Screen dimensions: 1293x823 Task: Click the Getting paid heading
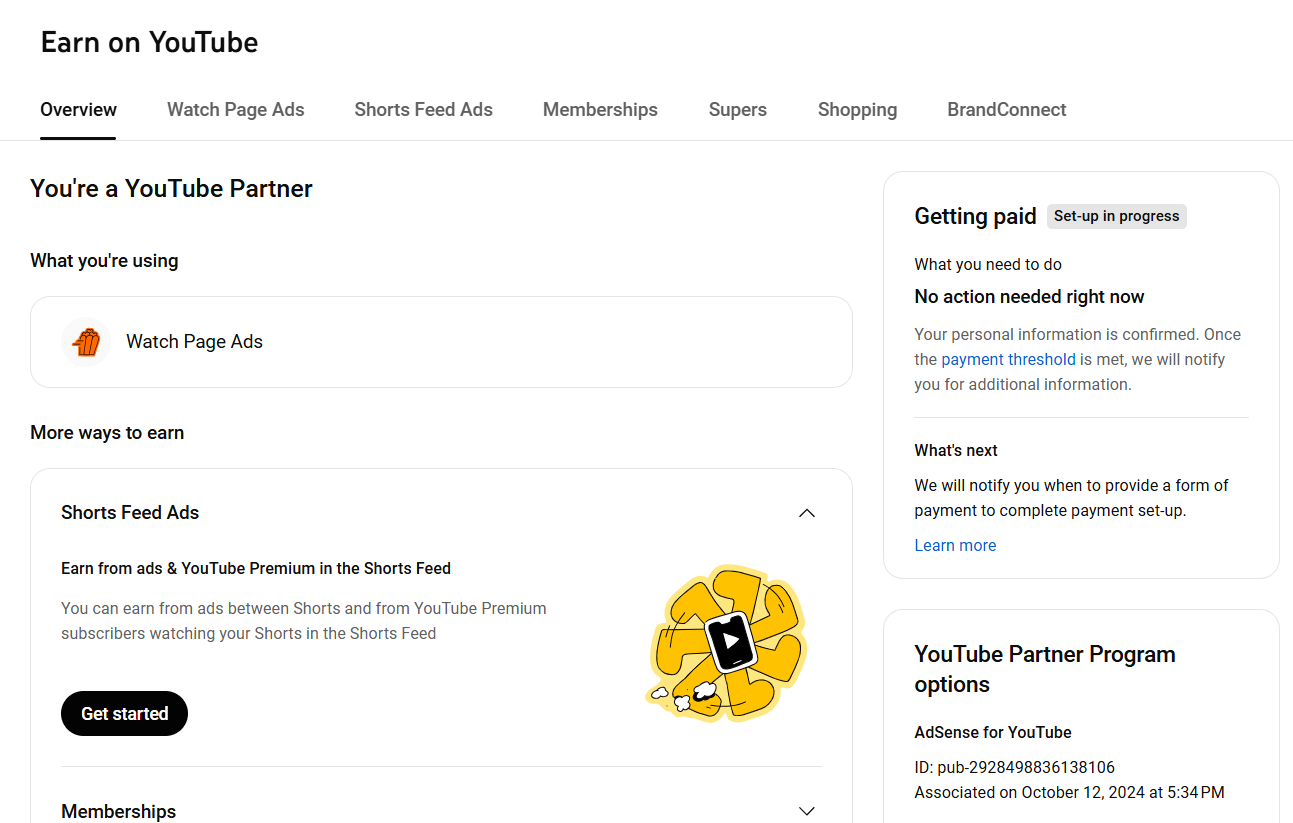(975, 216)
